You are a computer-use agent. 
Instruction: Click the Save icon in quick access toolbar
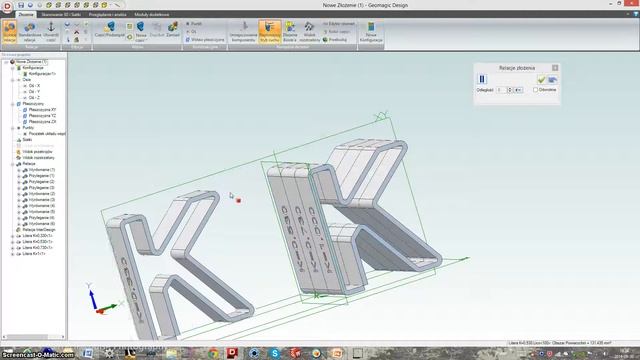pyautogui.click(x=21, y=5)
